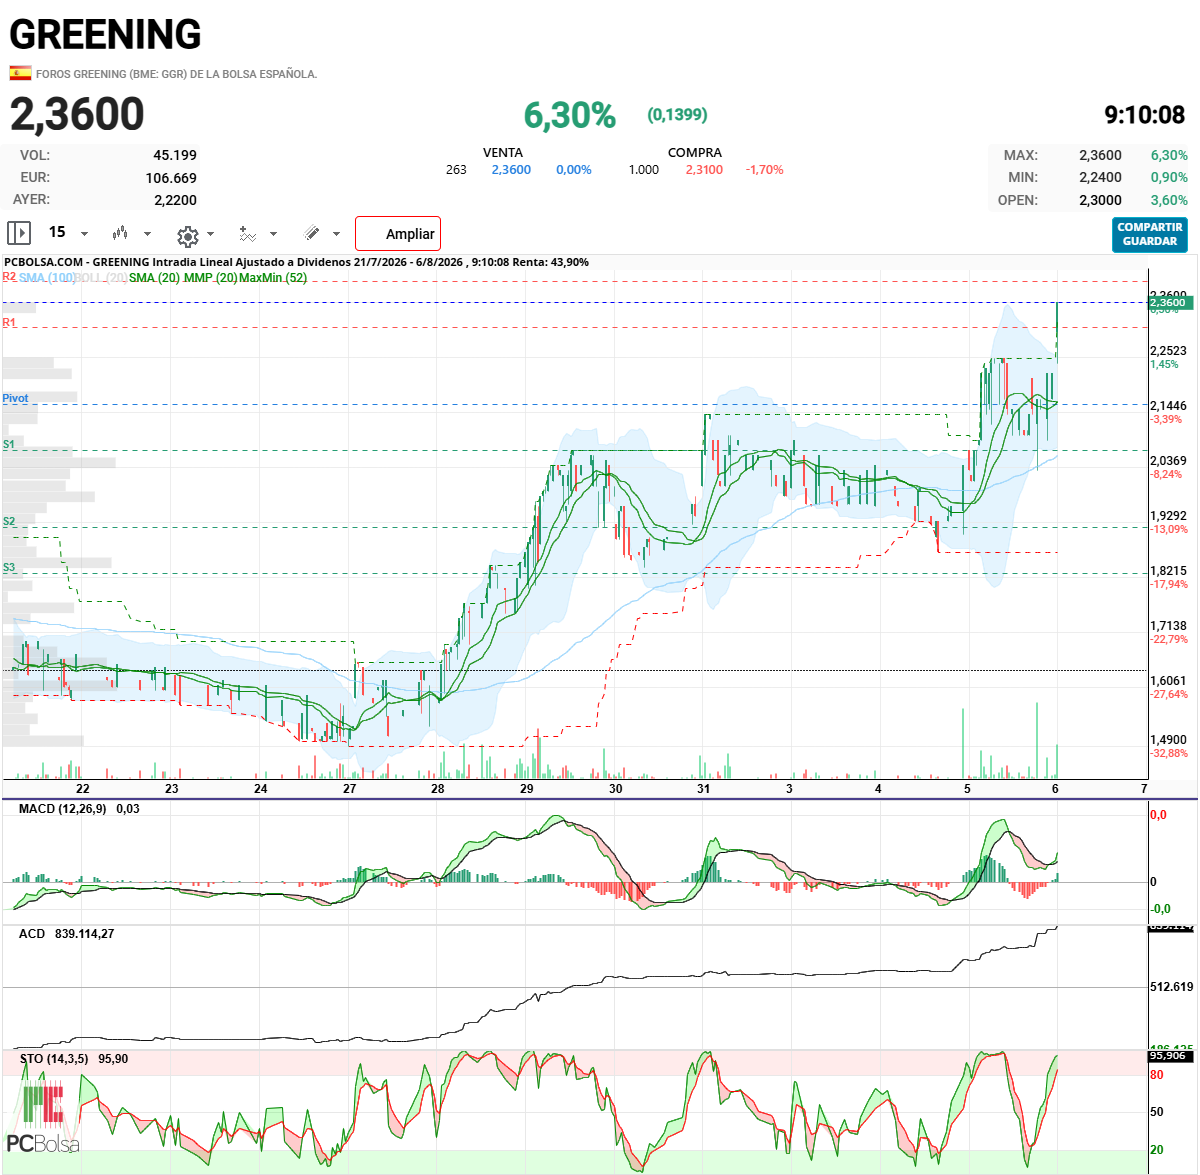Click the MIN value 2,2400
The width and height of the screenshot is (1200, 1175).
[1100, 177]
